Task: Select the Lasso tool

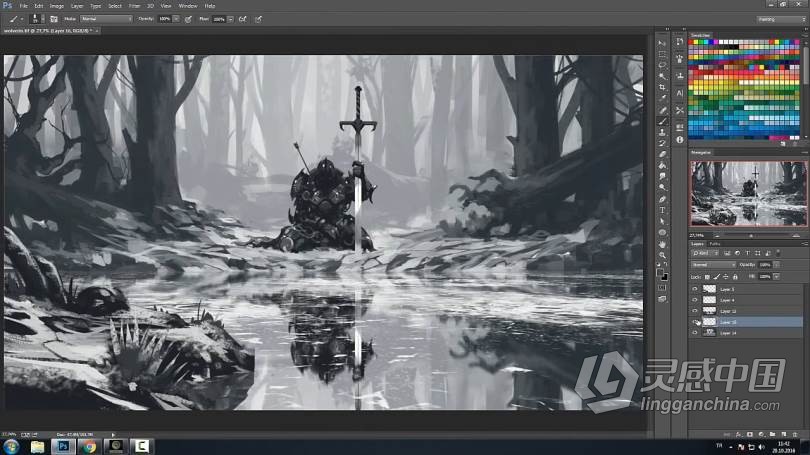Action: click(662, 65)
